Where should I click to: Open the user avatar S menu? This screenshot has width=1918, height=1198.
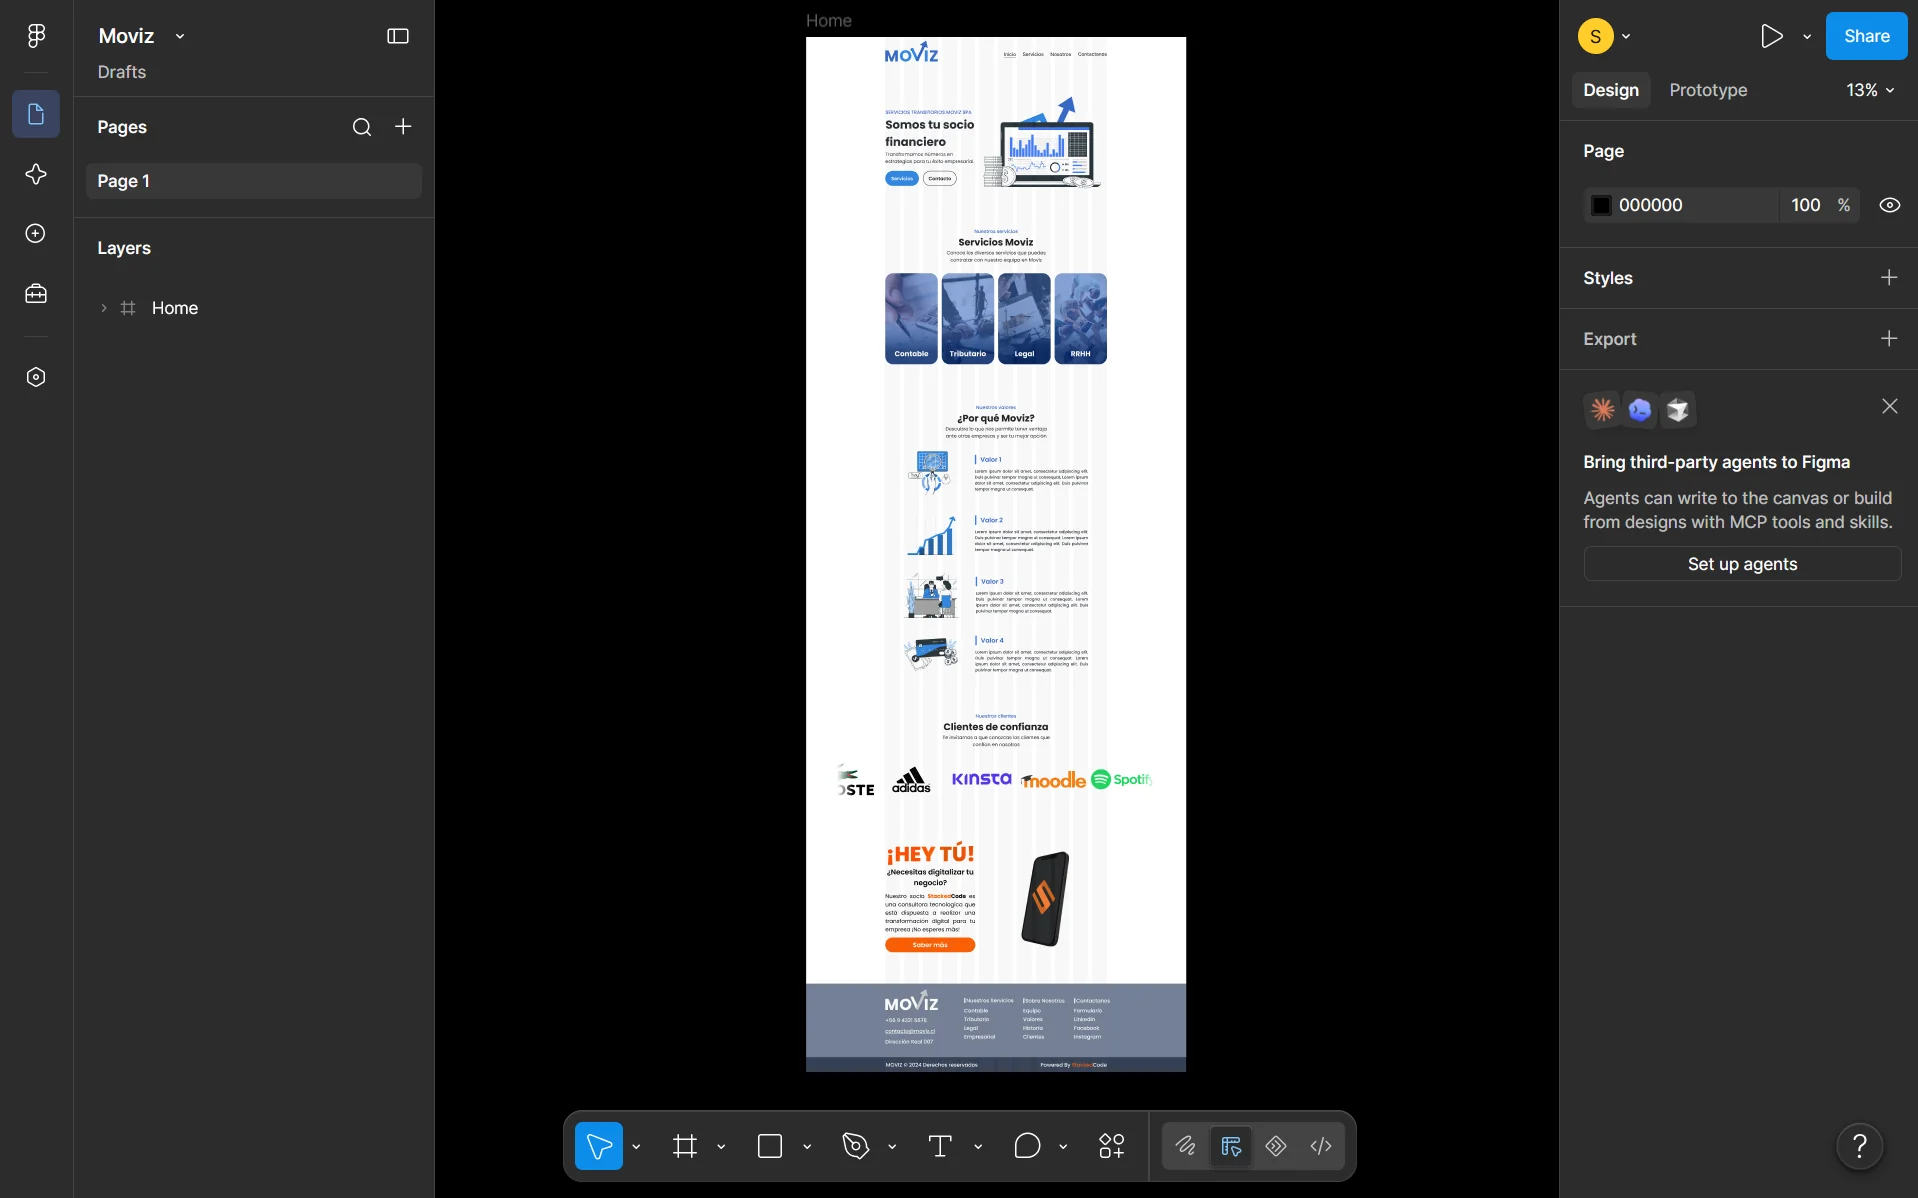point(1595,36)
